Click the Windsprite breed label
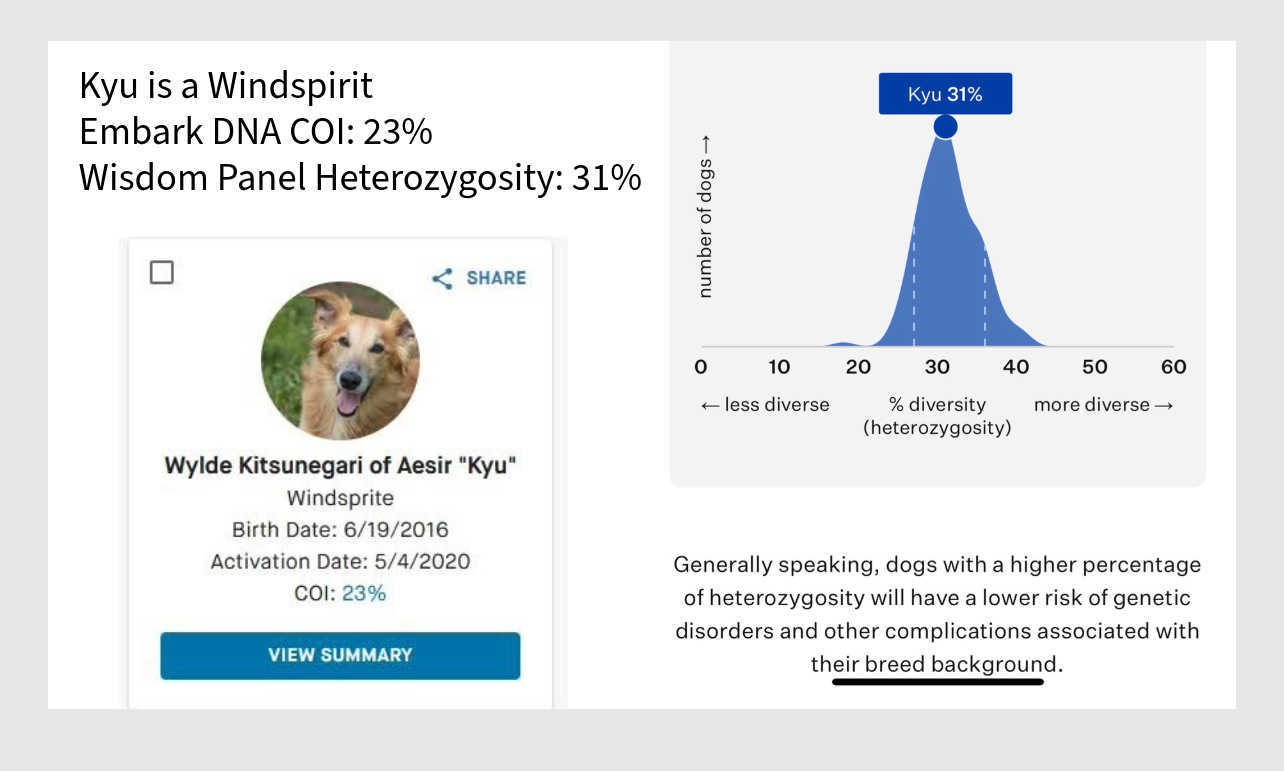This screenshot has width=1284, height=771. click(x=340, y=498)
